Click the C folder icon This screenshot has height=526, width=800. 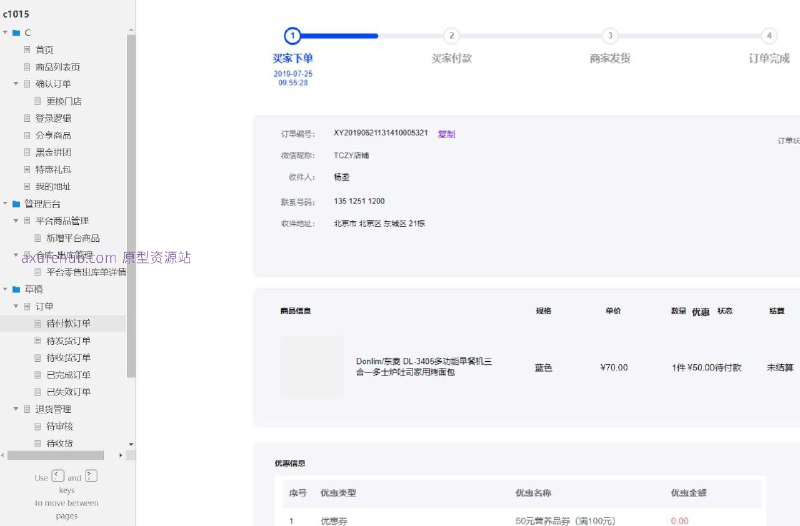(16, 33)
